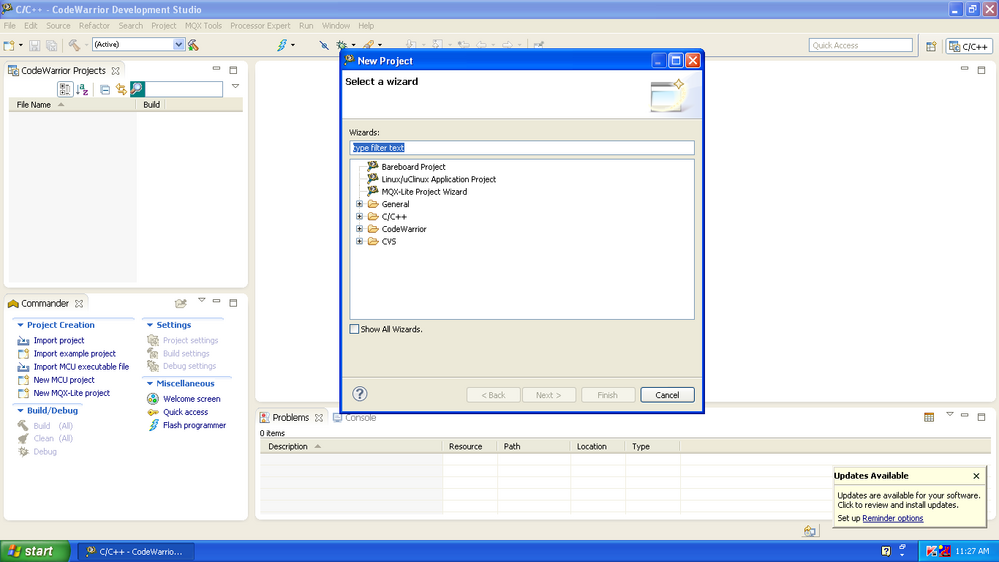
Task: Click lightning icon next to Flash programmer
Action: (153, 425)
